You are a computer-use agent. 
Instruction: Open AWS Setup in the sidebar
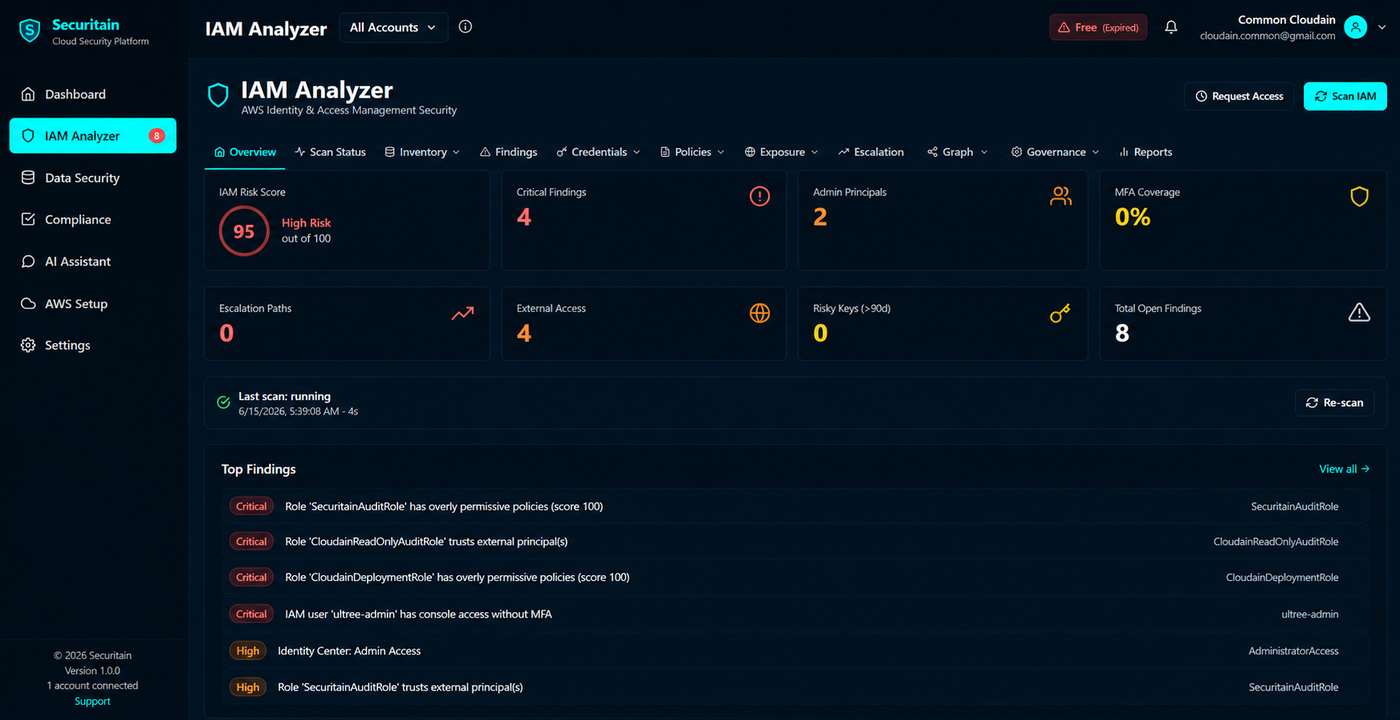[x=93, y=304]
